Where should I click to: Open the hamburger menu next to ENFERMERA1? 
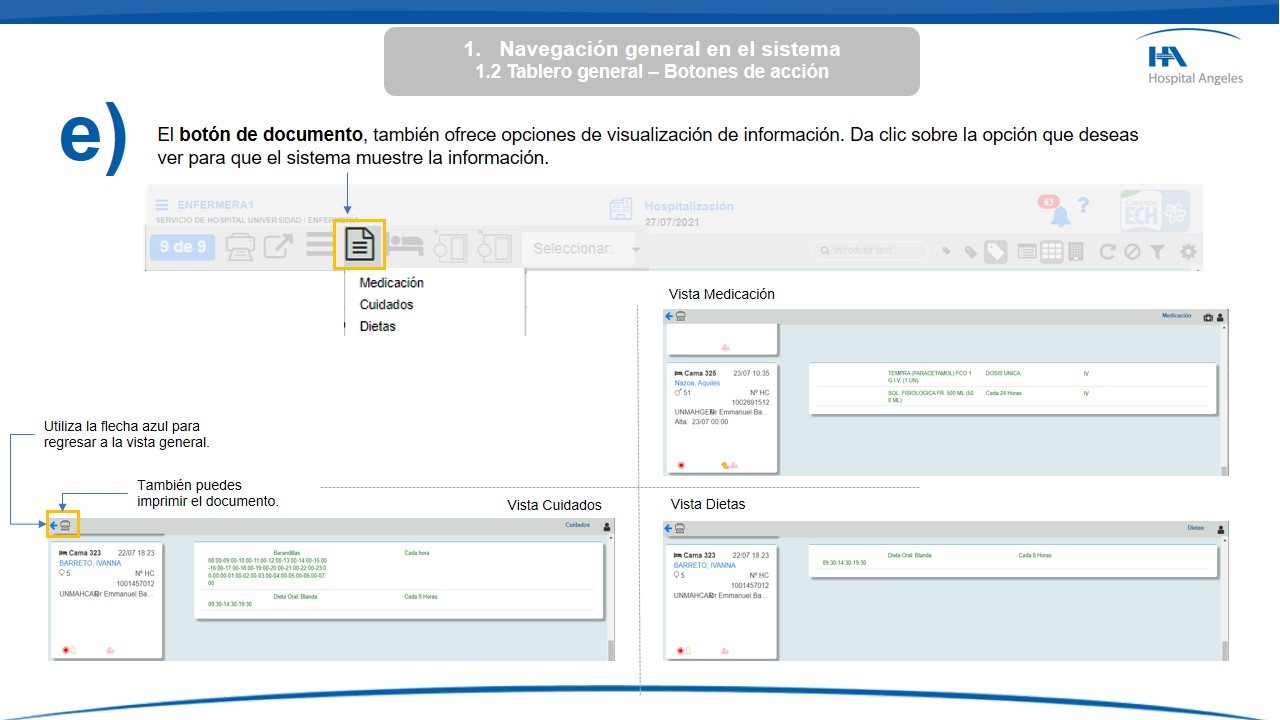(162, 205)
